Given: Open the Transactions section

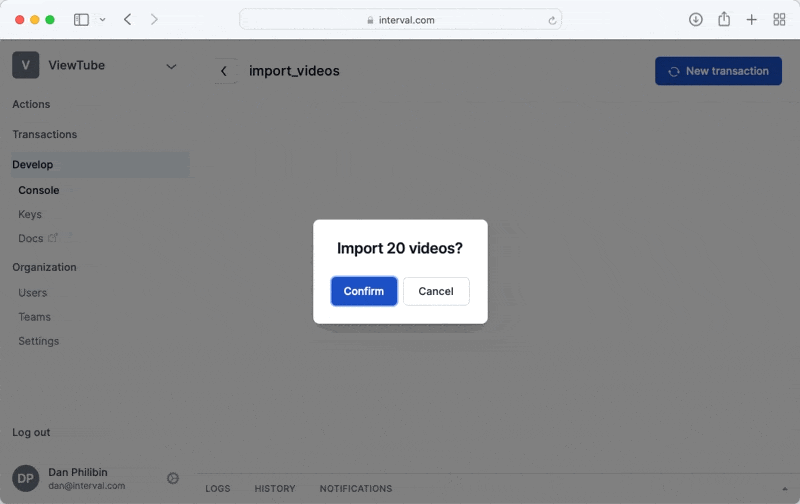Looking at the screenshot, I should (x=44, y=134).
